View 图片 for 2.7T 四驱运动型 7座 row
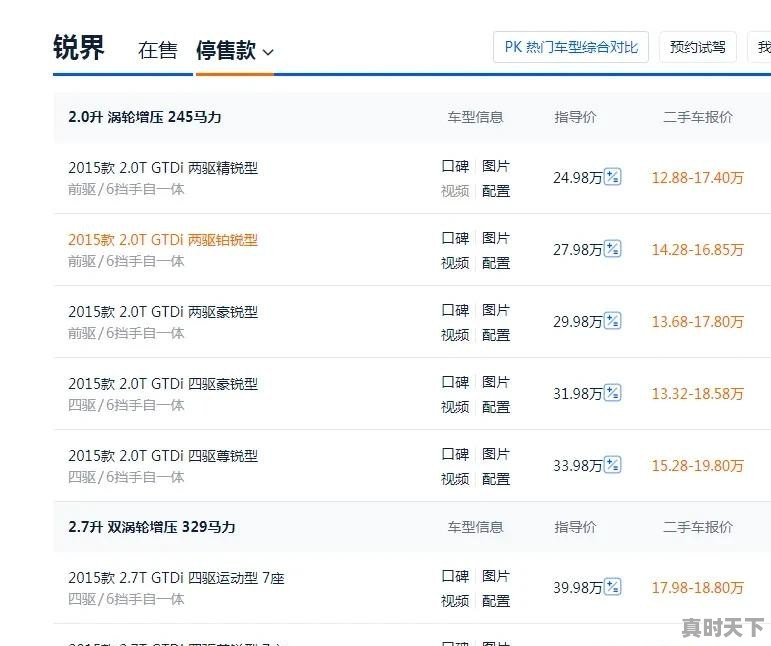The height and width of the screenshot is (646, 771). [x=496, y=576]
